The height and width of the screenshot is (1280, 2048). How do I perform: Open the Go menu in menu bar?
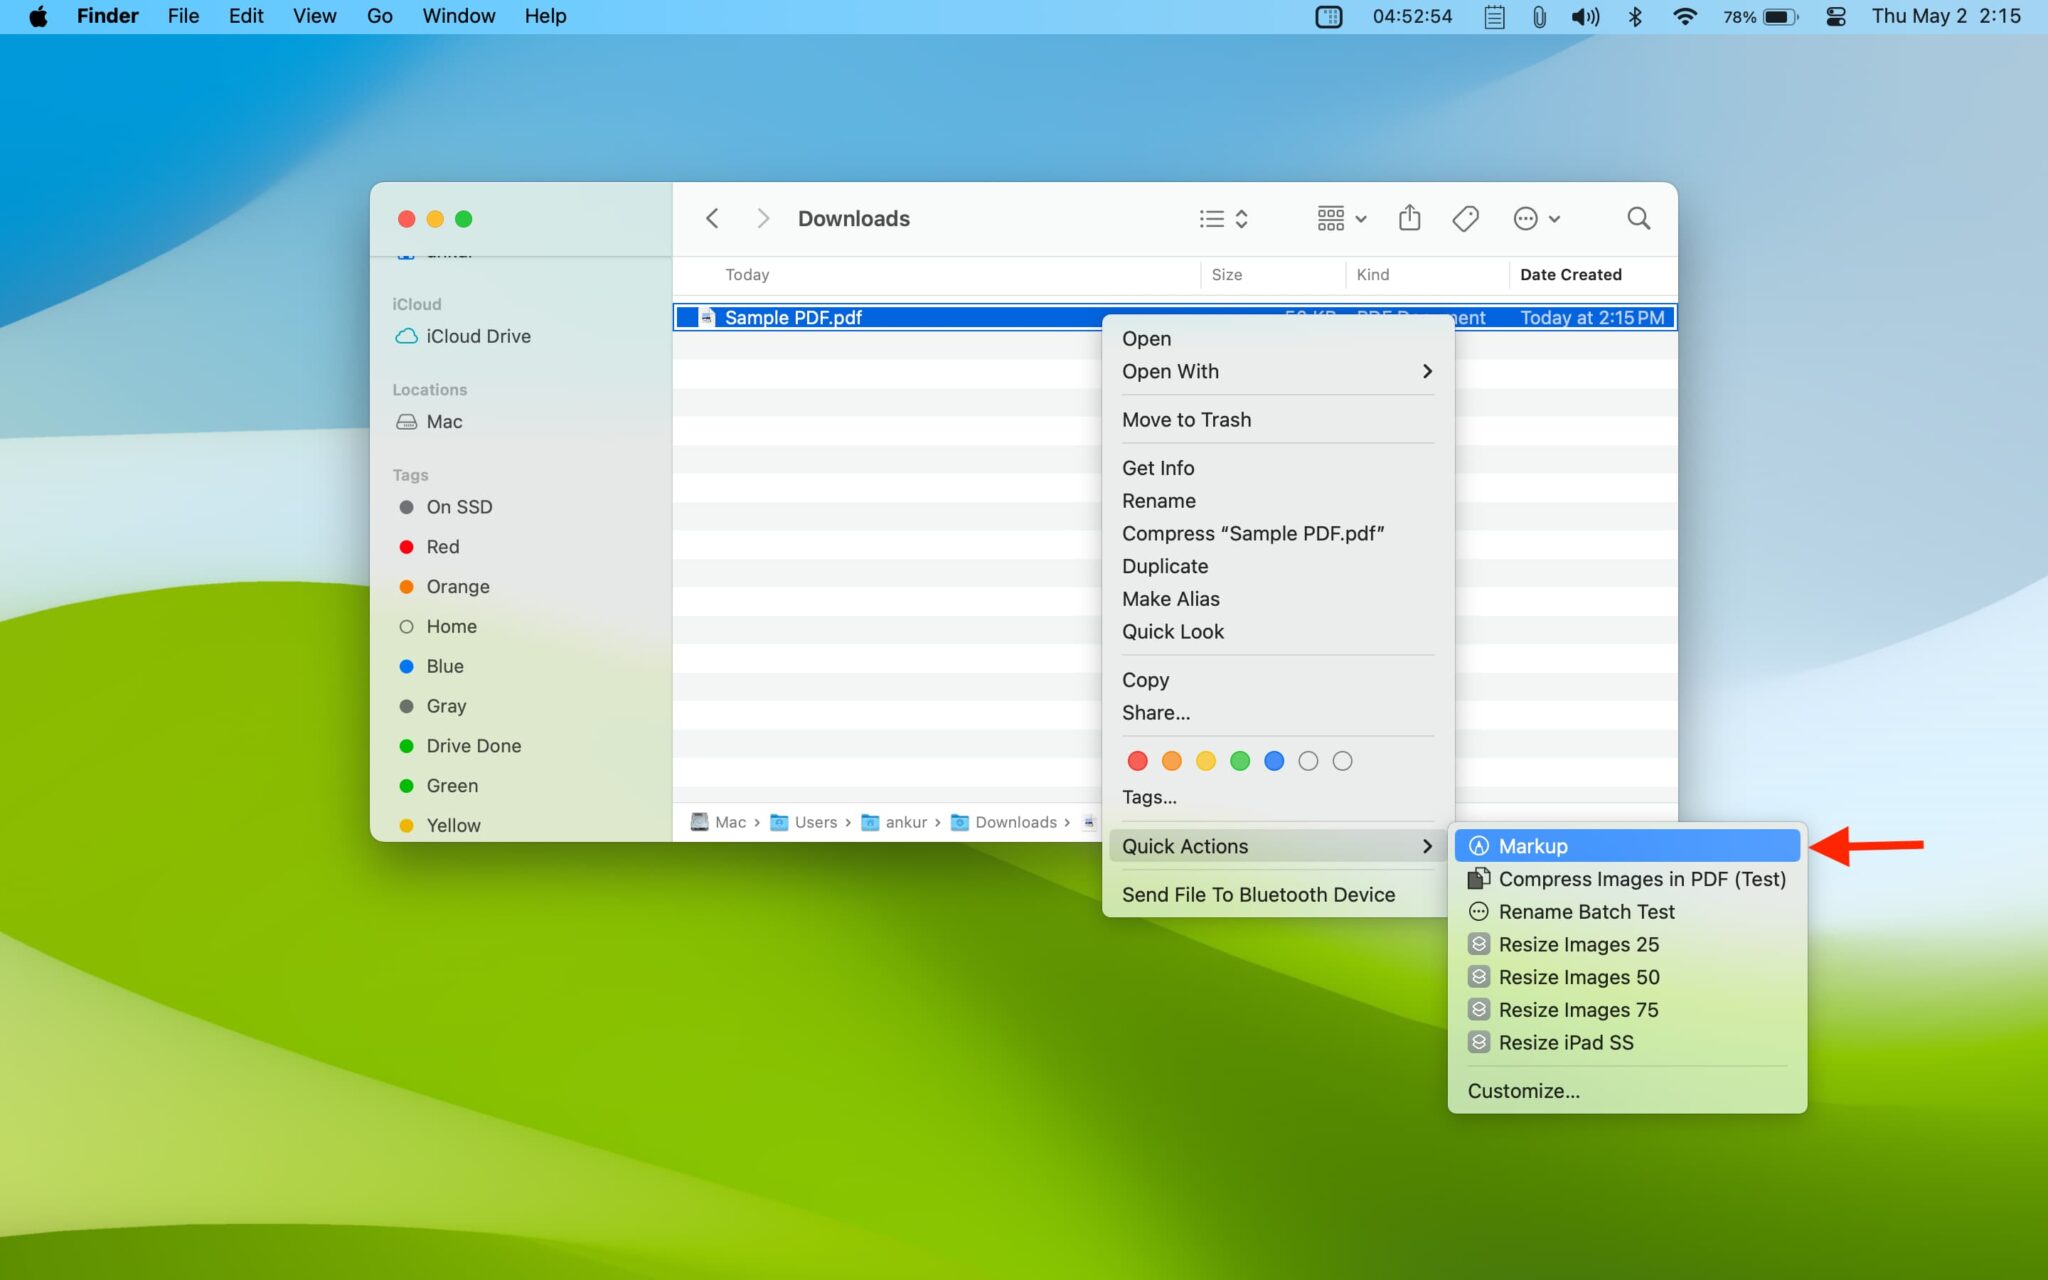[x=379, y=16]
